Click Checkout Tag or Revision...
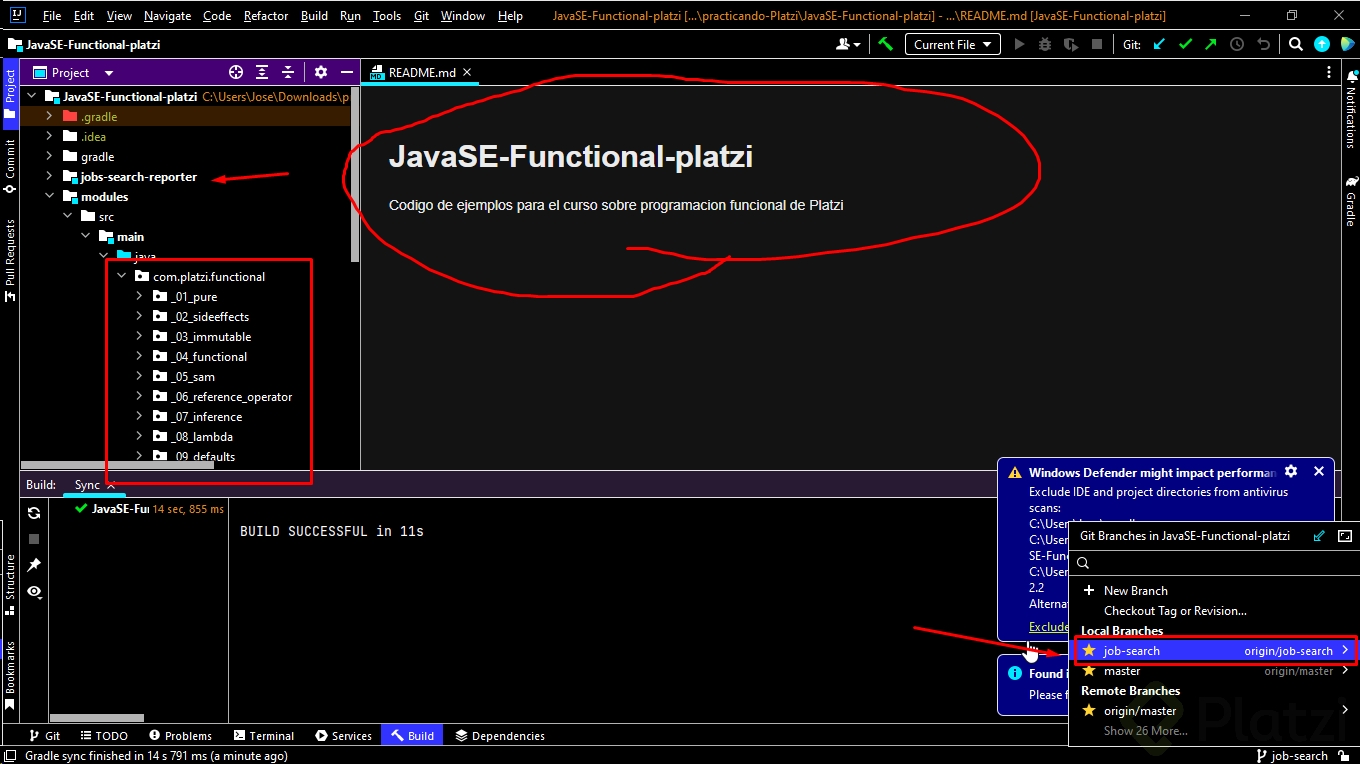This screenshot has height=764, width=1360. click(1175, 611)
